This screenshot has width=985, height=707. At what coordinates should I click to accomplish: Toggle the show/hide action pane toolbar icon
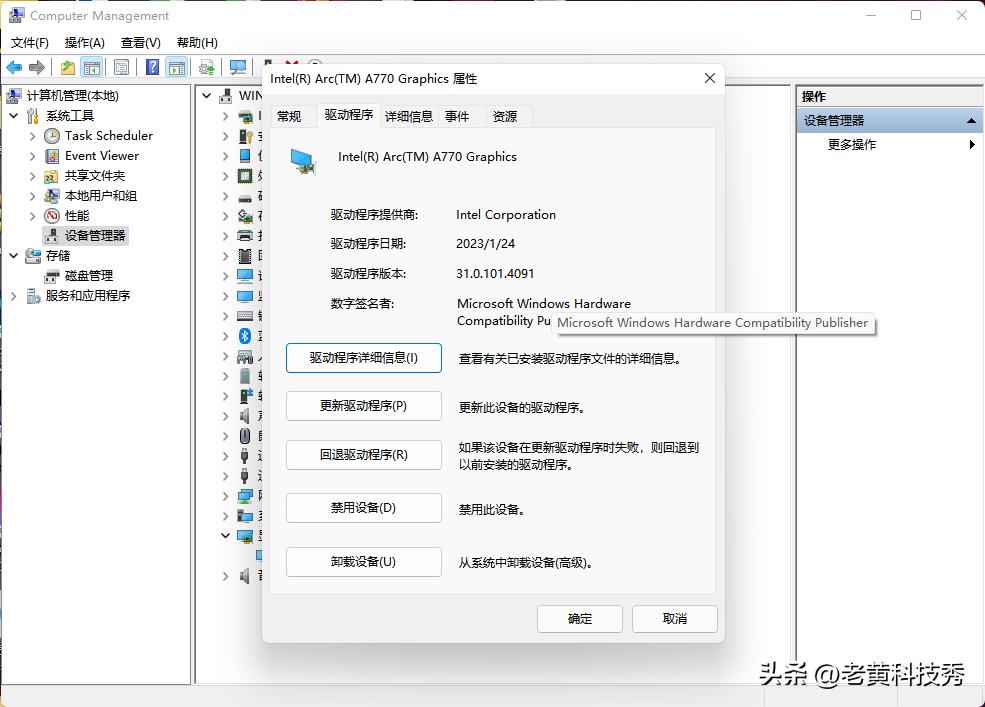pos(177,67)
